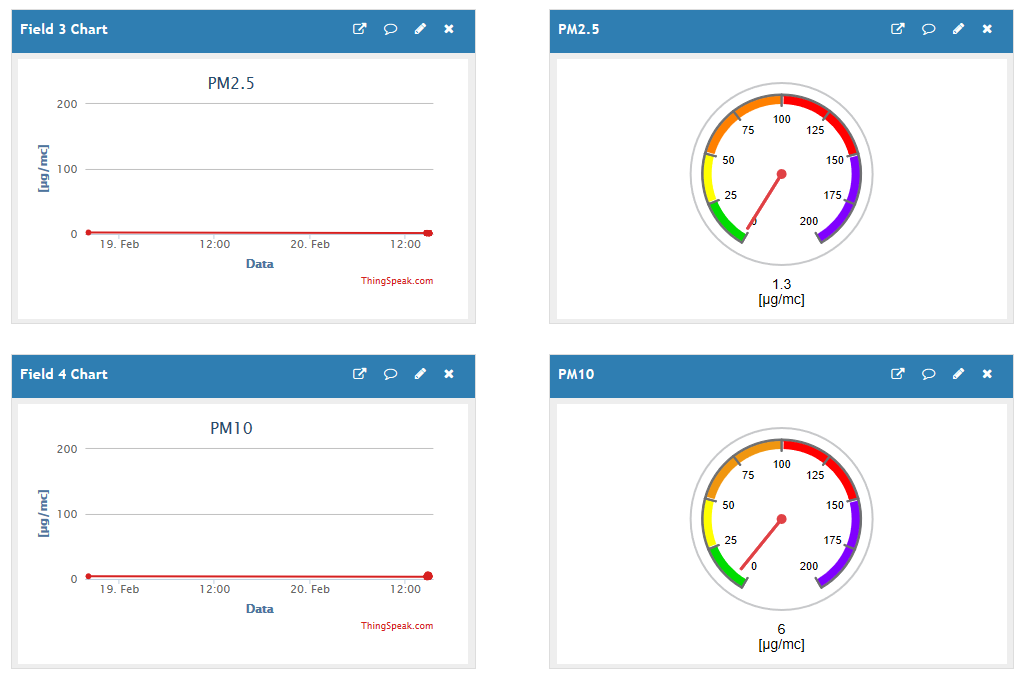Edit the Field 3 Chart widget
This screenshot has width=1023, height=677.
420,29
